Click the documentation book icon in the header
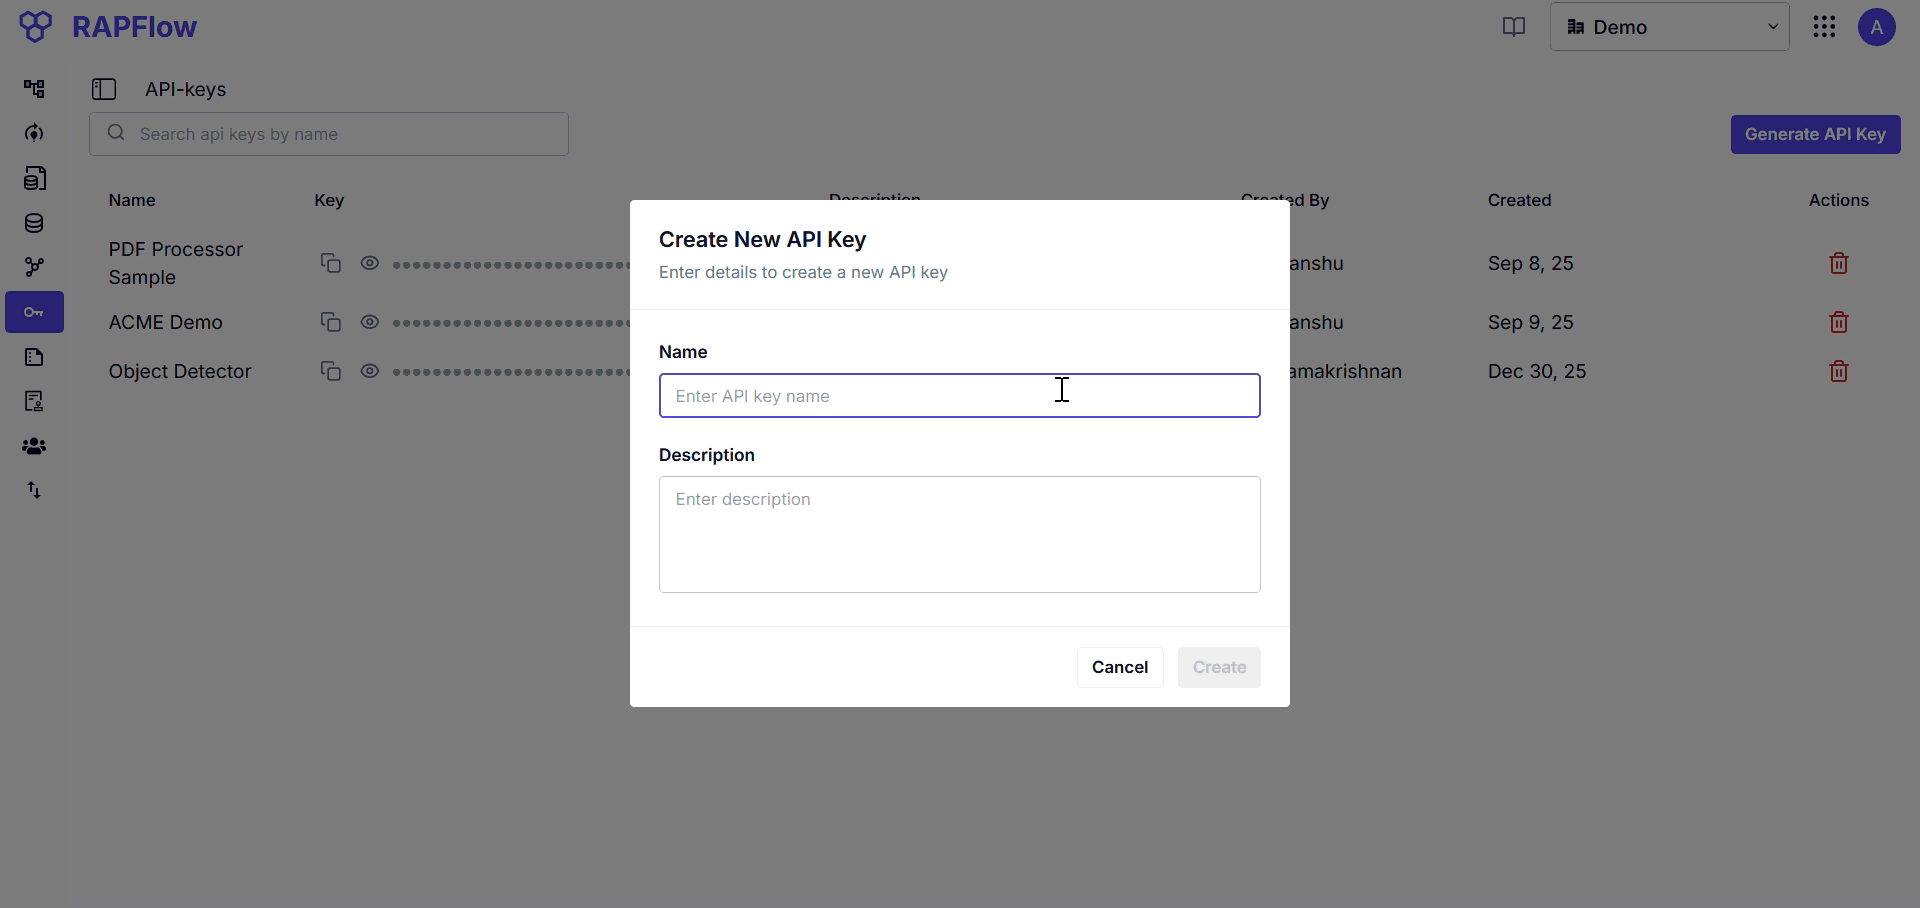The height and width of the screenshot is (908, 1920). [1514, 27]
